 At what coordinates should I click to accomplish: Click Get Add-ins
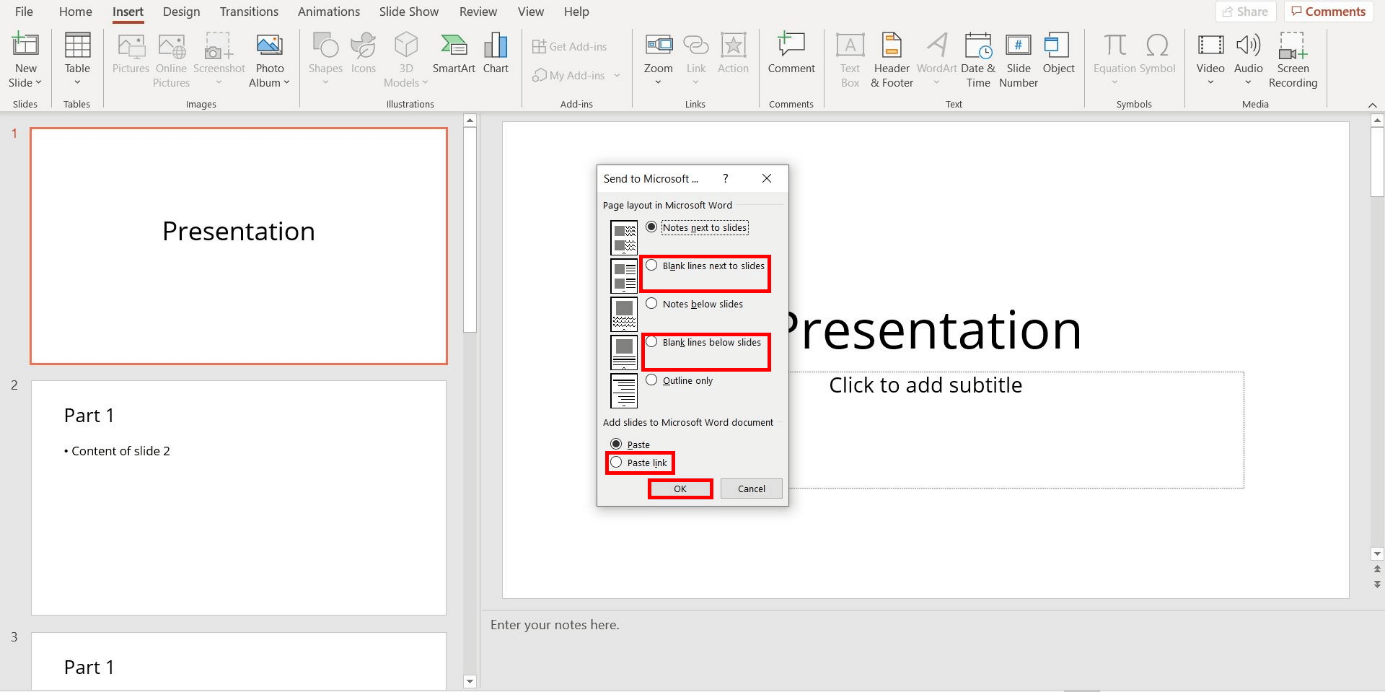pyautogui.click(x=570, y=46)
